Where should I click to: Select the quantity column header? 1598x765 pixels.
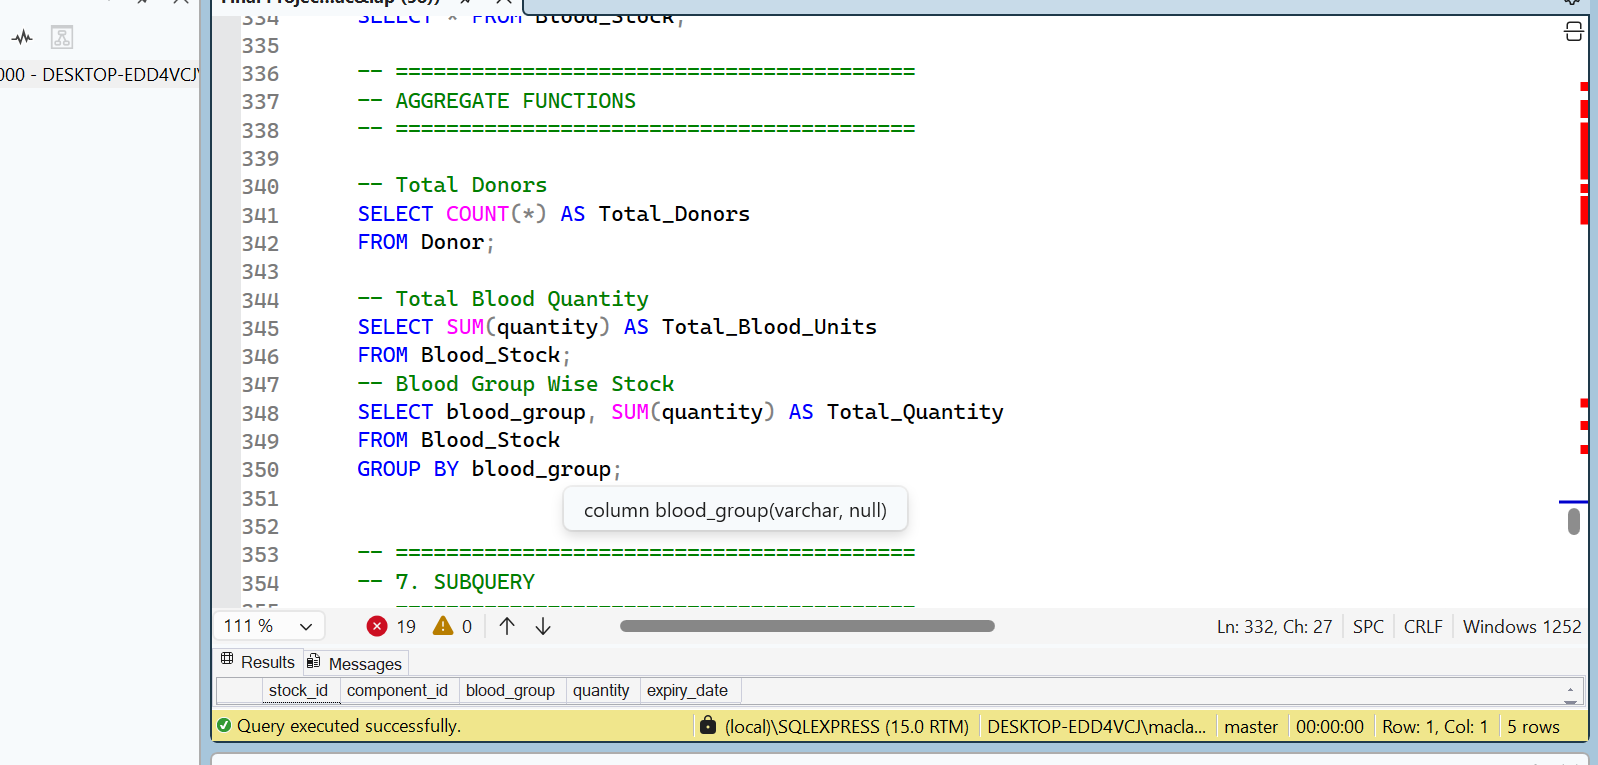[602, 691]
